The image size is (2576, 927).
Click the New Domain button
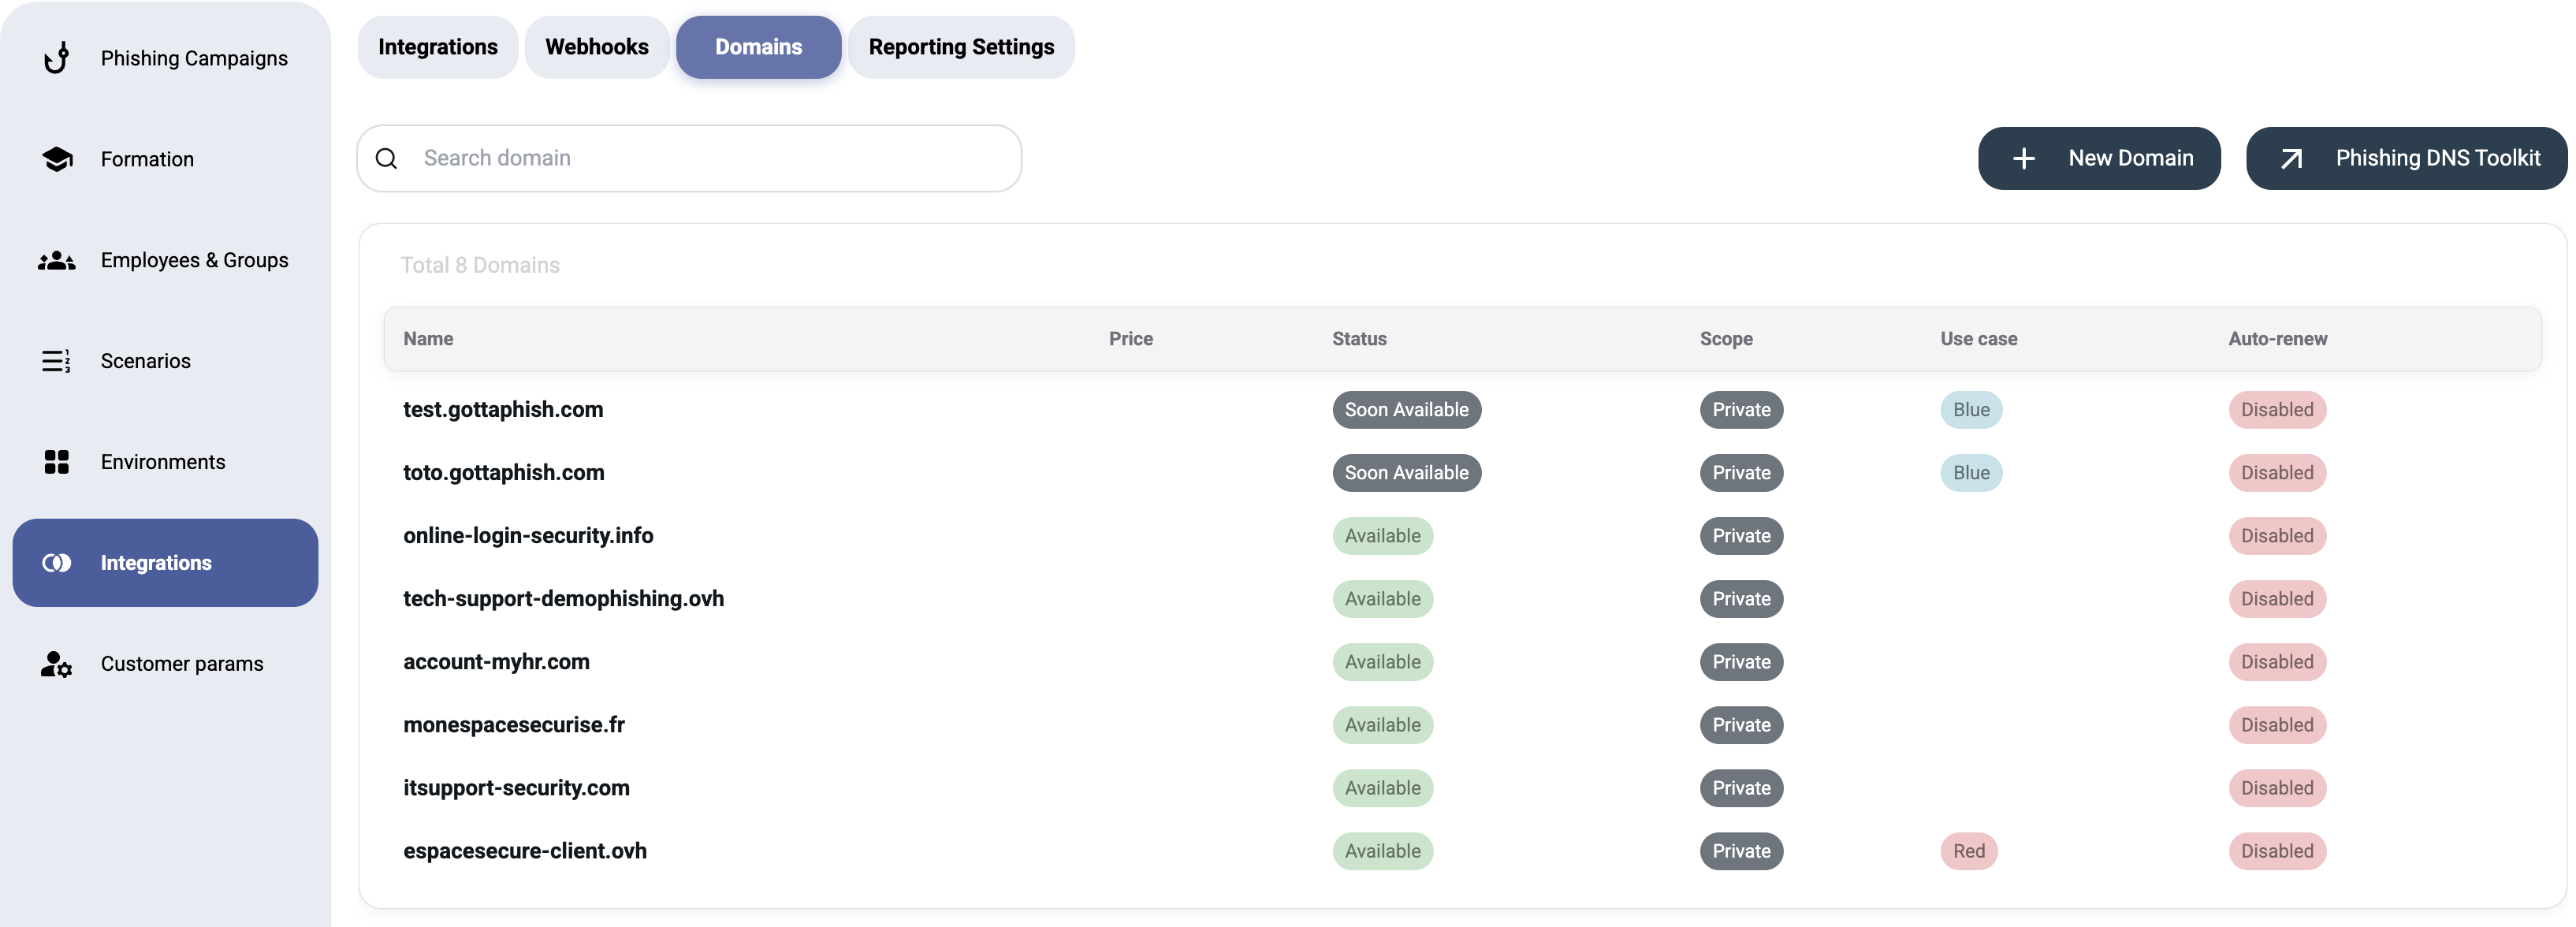(2099, 158)
